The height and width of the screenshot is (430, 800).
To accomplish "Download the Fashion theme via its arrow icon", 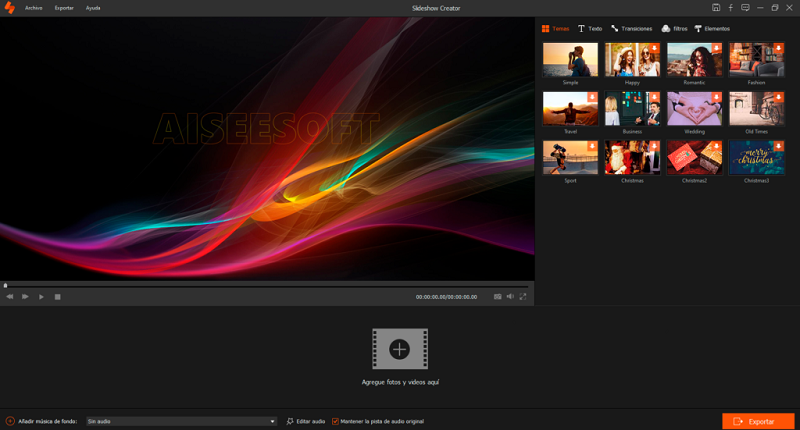I will click(x=779, y=48).
